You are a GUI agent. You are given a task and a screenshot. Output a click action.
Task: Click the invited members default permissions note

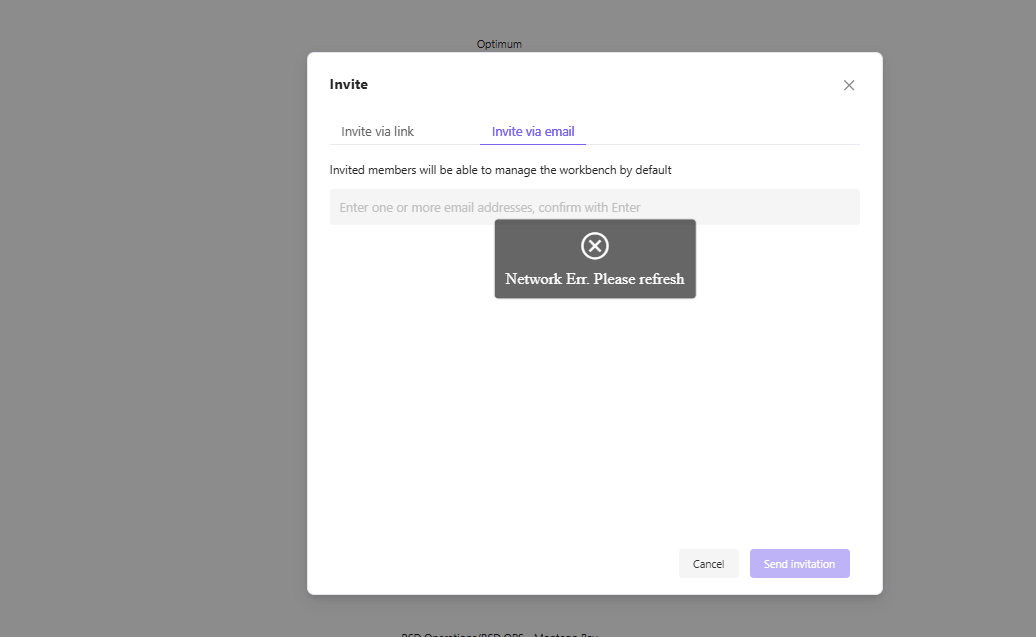pos(500,170)
